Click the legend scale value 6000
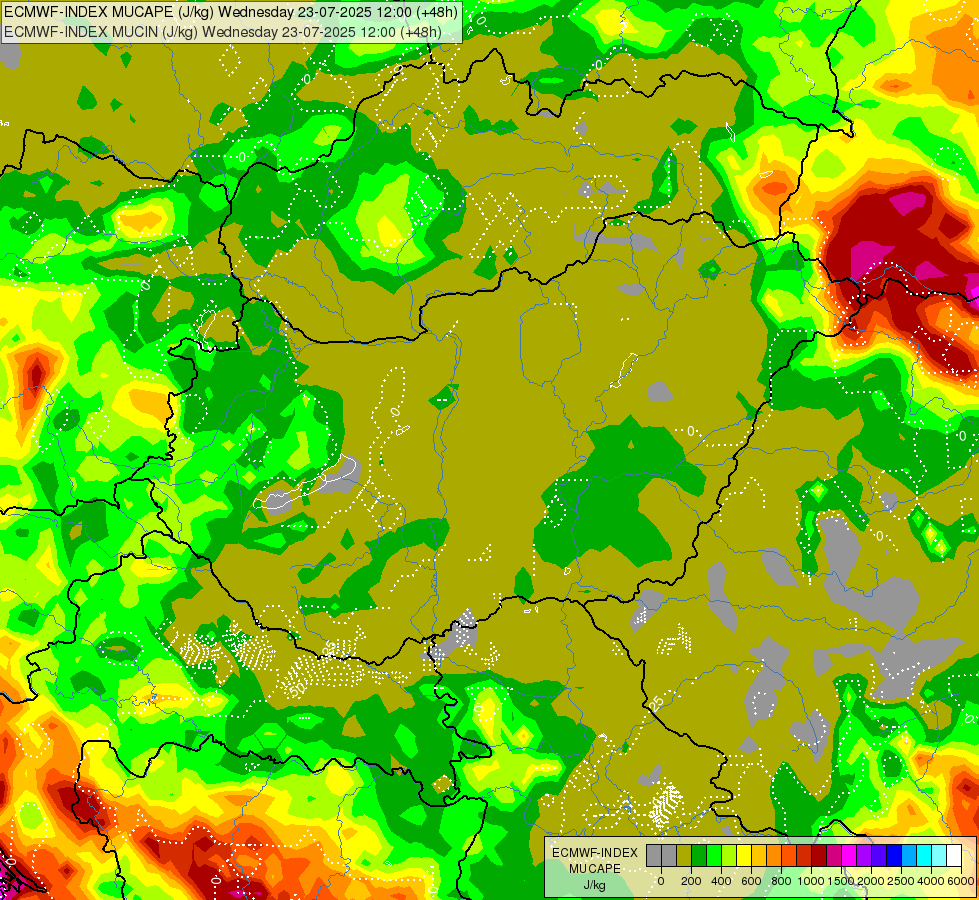 click(961, 881)
